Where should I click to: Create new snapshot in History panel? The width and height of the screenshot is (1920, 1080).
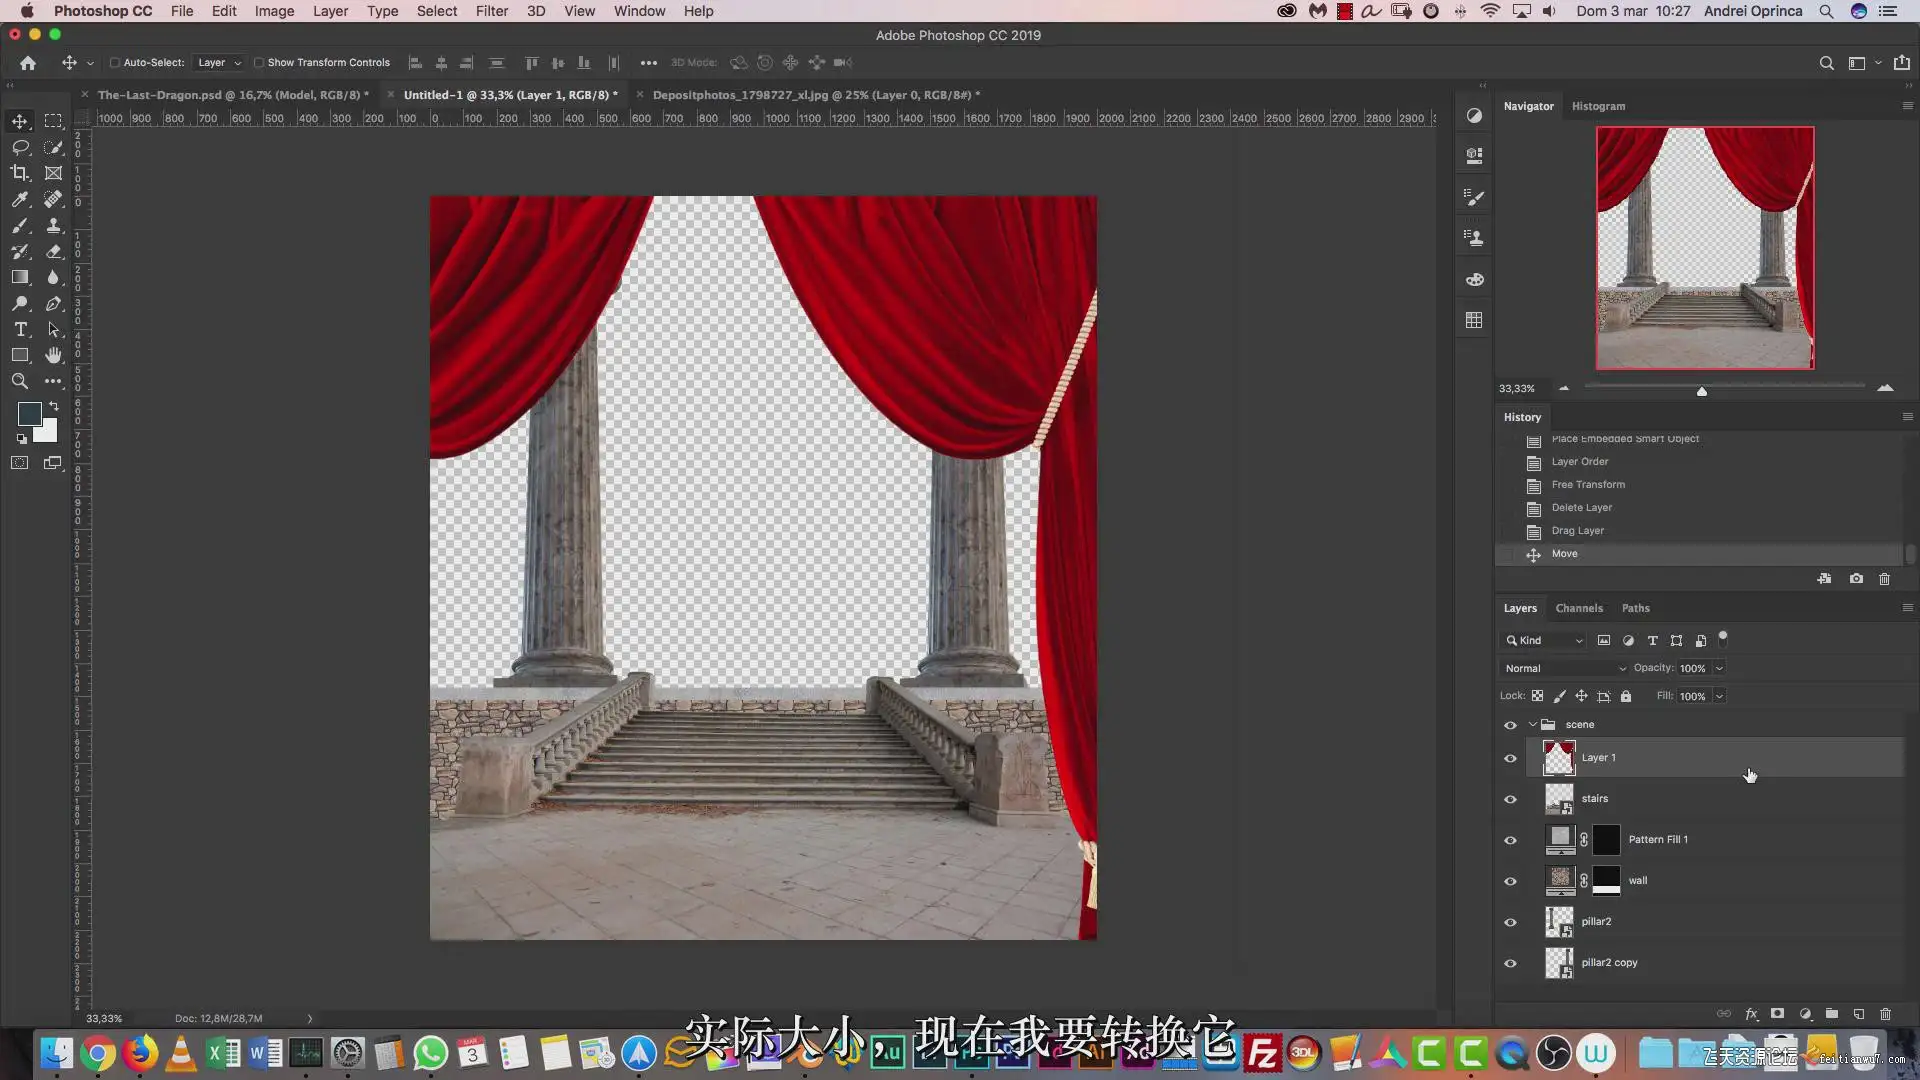click(x=1856, y=579)
